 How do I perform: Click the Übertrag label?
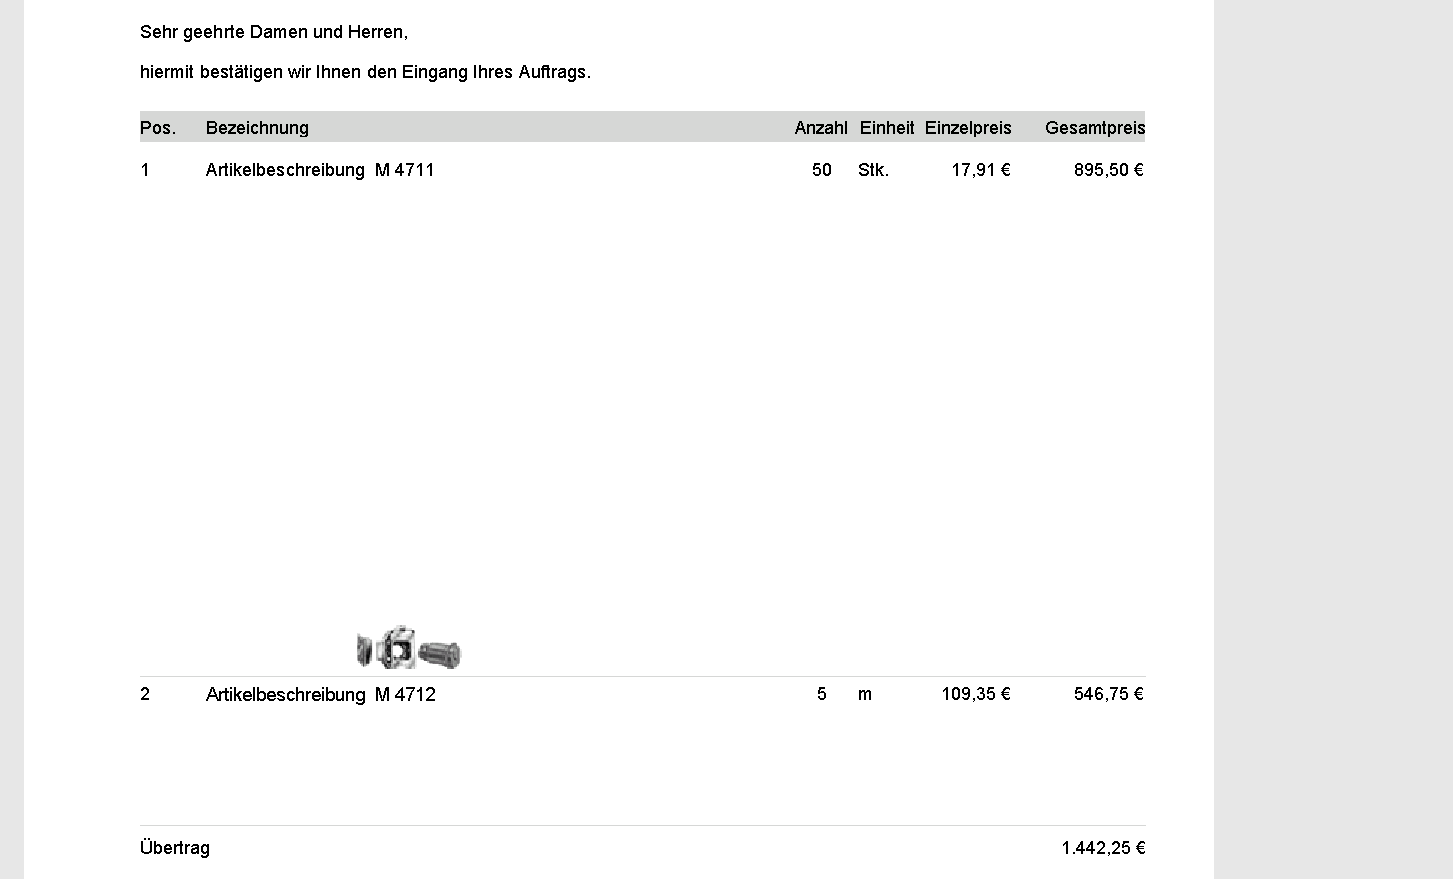click(x=175, y=848)
